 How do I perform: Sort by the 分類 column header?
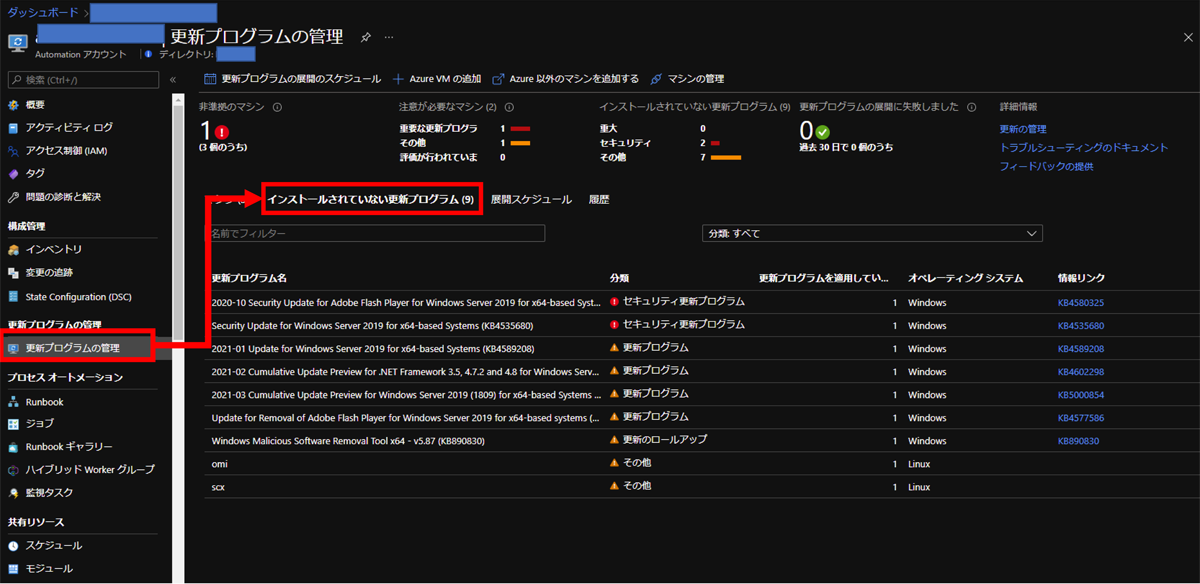[619, 278]
